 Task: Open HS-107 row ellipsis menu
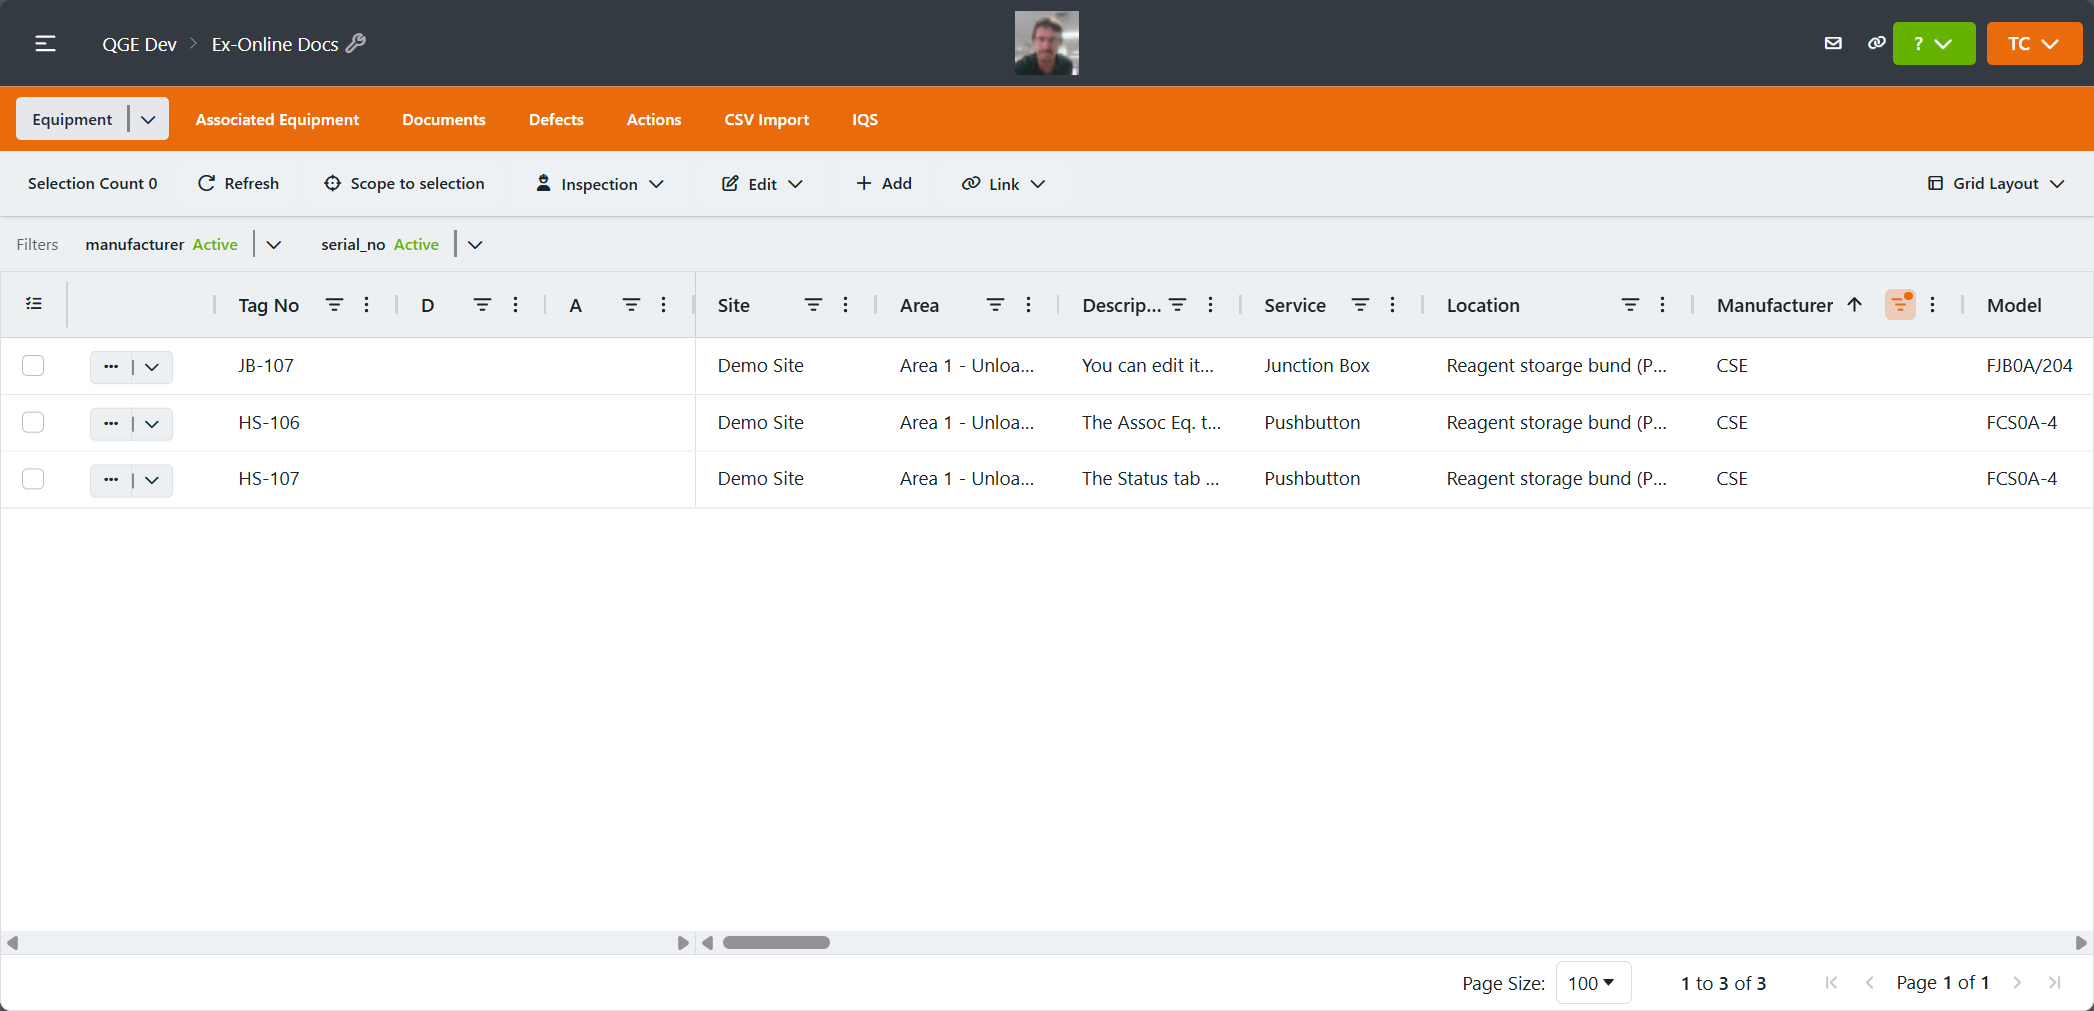(111, 480)
